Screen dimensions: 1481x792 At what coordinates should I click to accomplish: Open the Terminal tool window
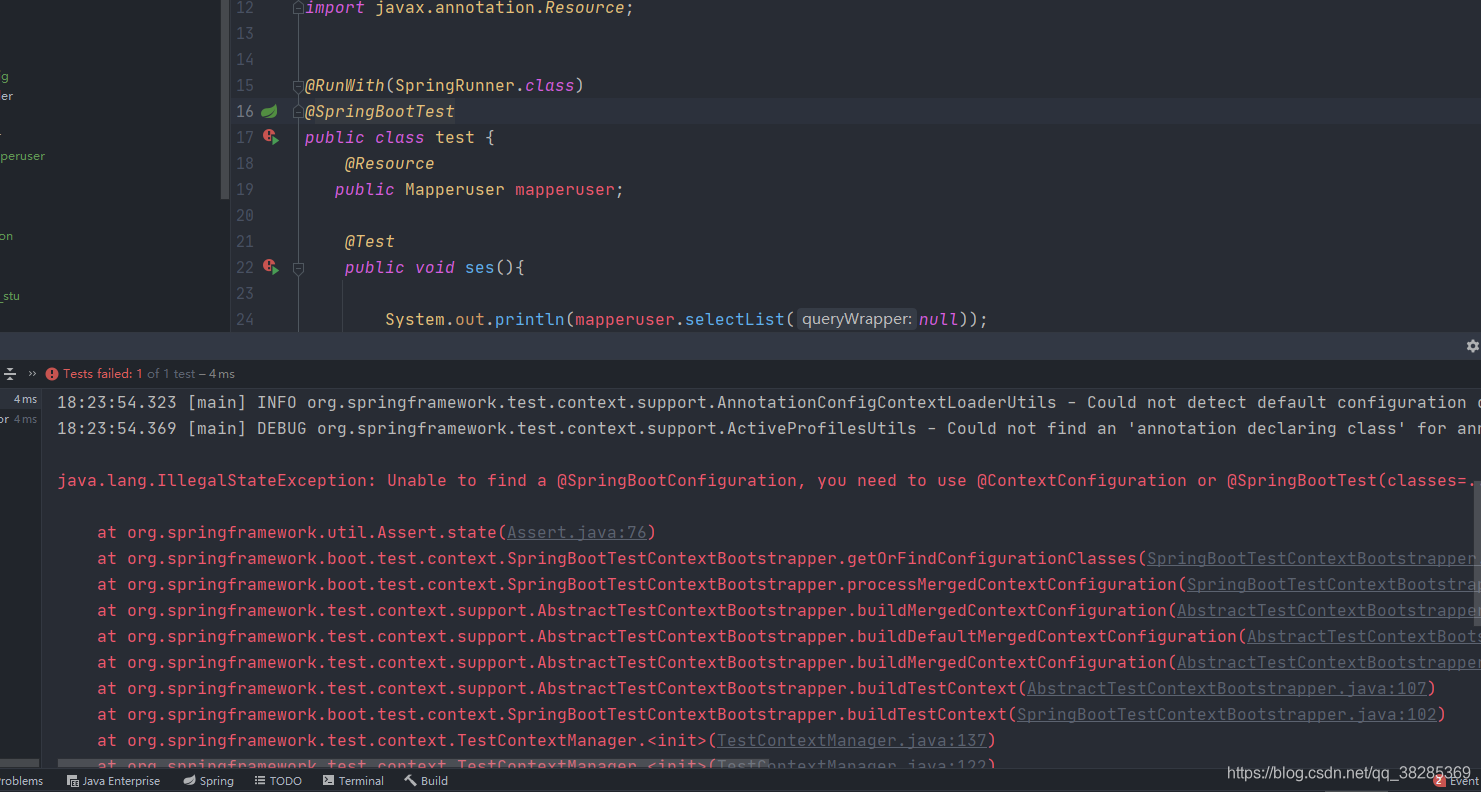[x=353, y=781]
